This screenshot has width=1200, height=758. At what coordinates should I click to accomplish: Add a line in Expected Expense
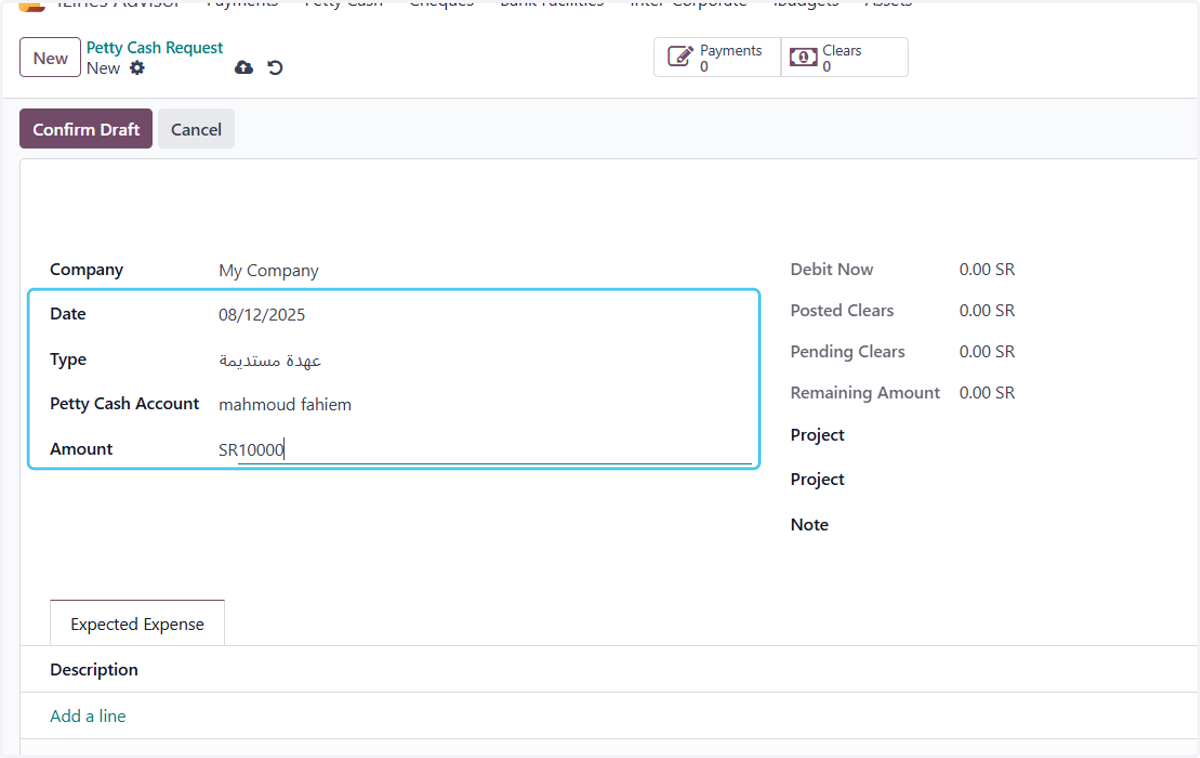point(88,716)
